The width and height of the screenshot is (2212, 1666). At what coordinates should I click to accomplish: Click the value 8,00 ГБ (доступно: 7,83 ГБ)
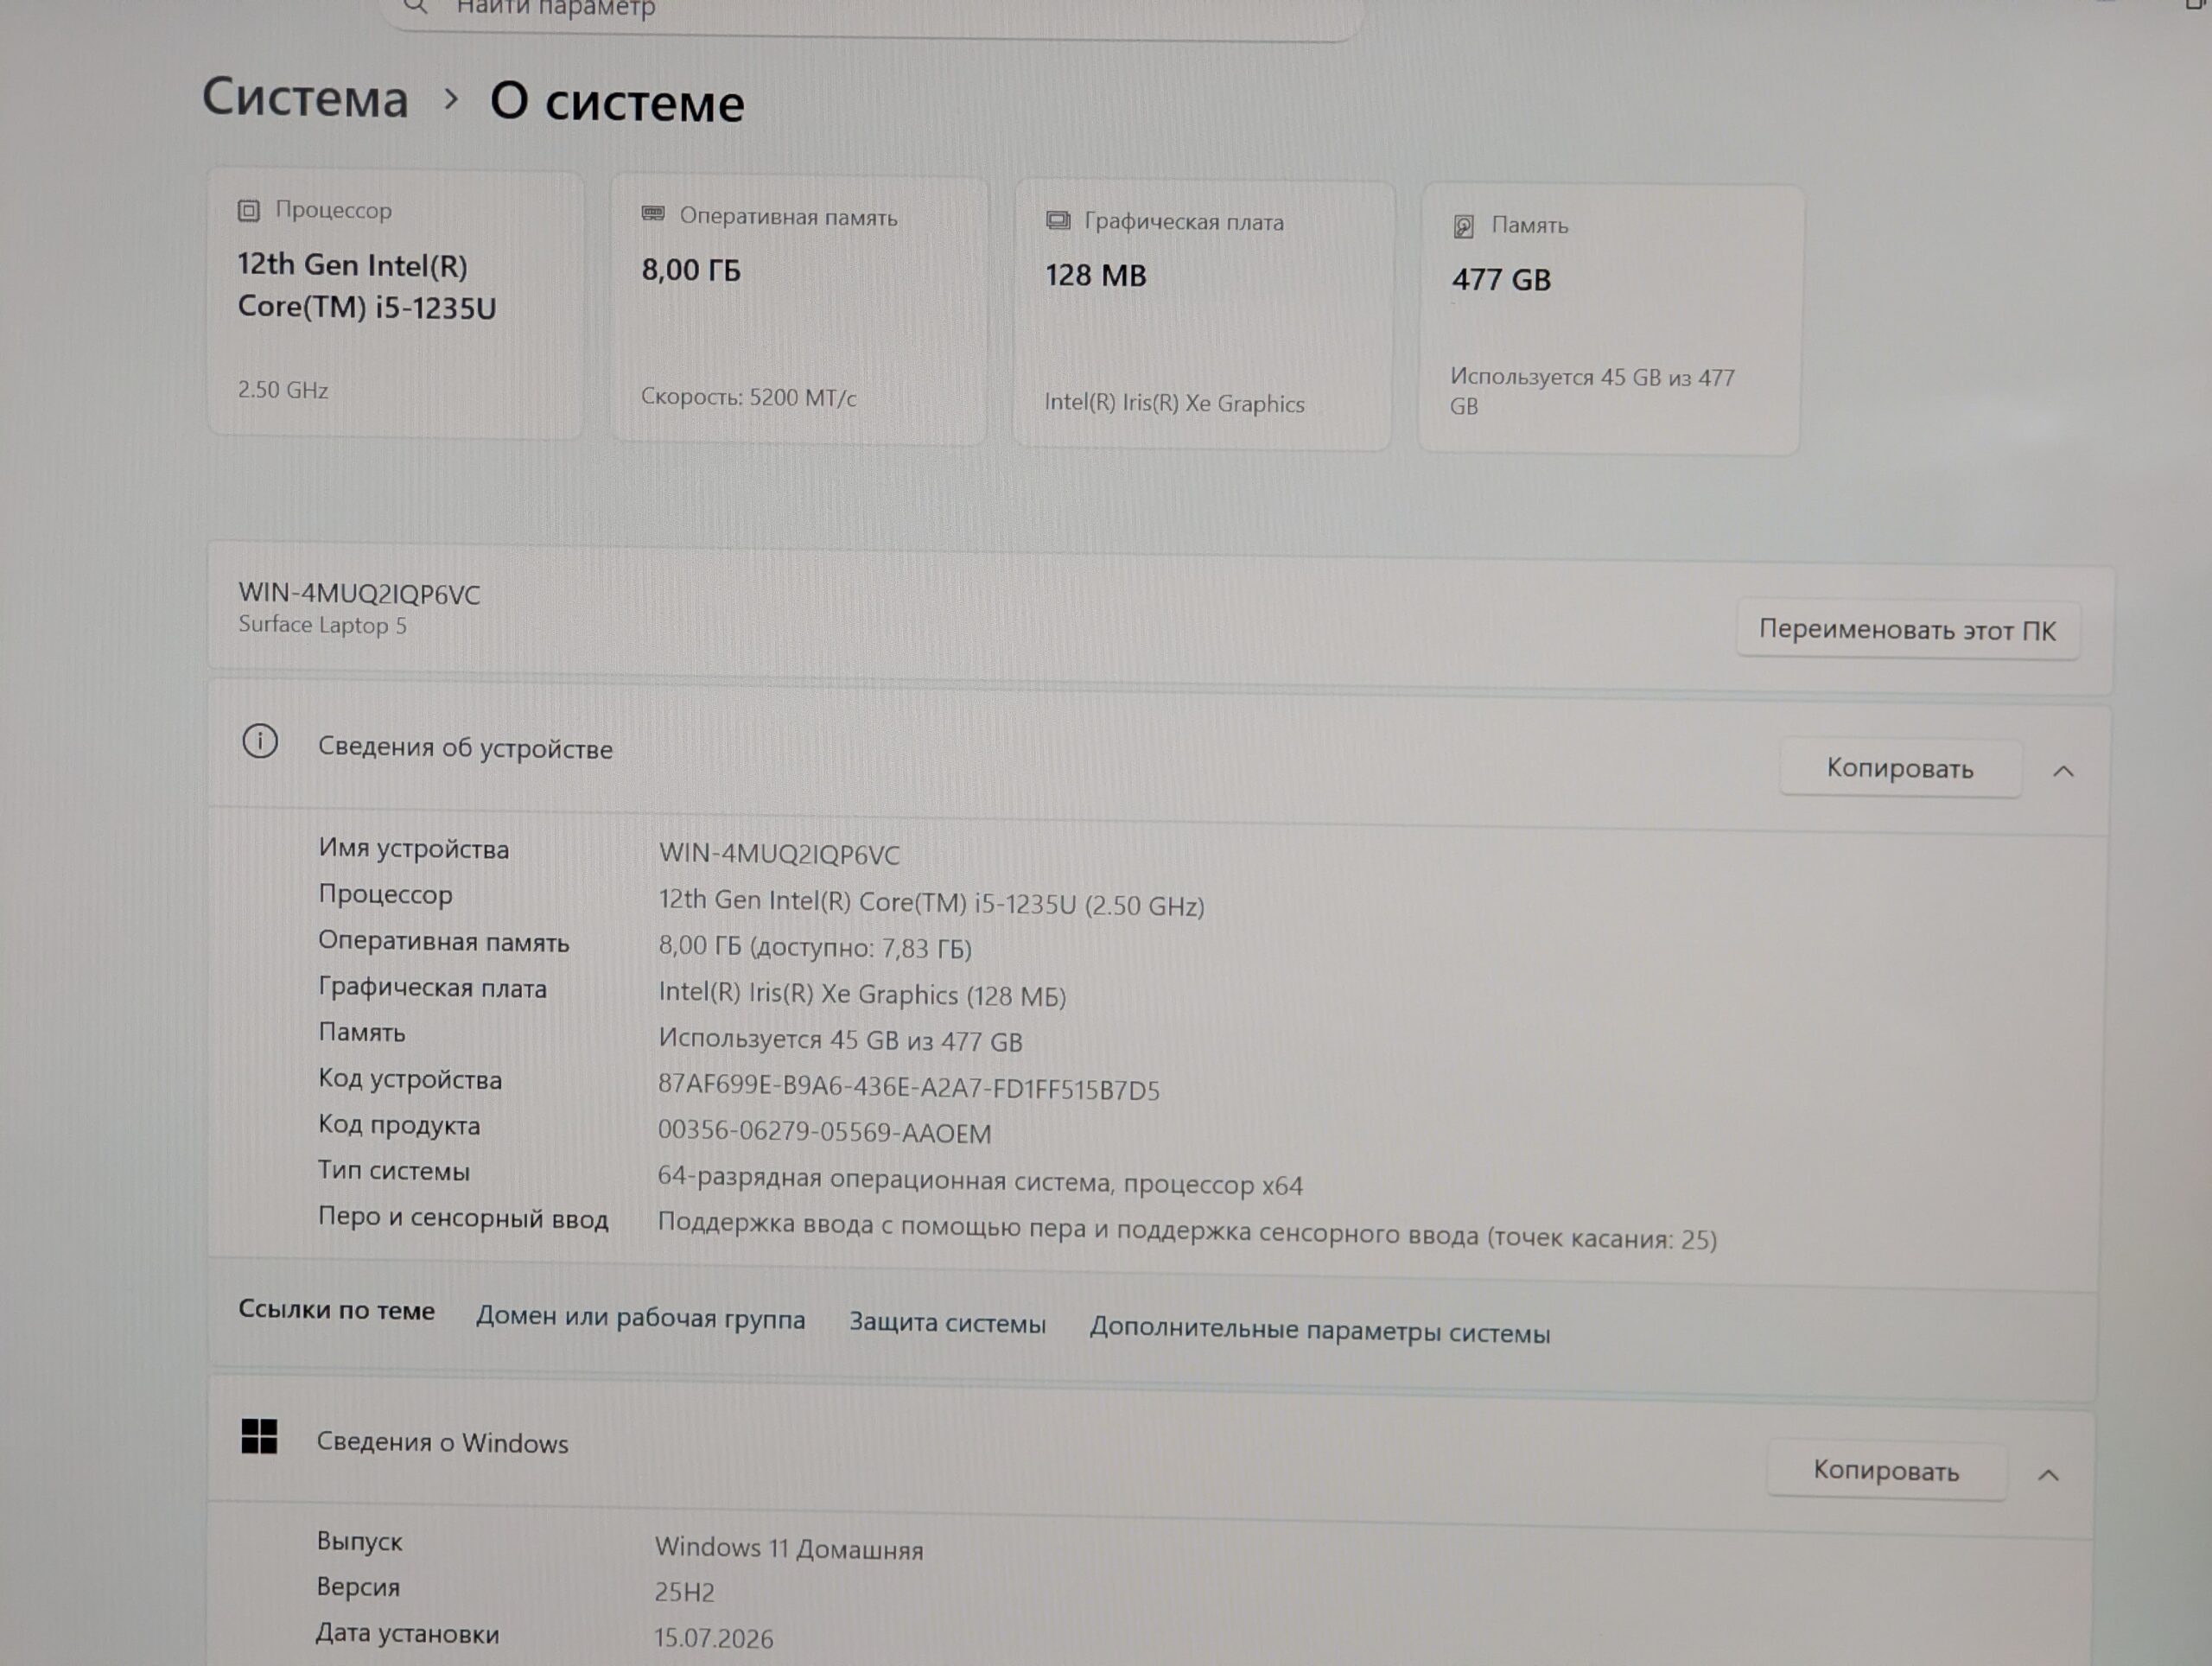click(x=815, y=947)
